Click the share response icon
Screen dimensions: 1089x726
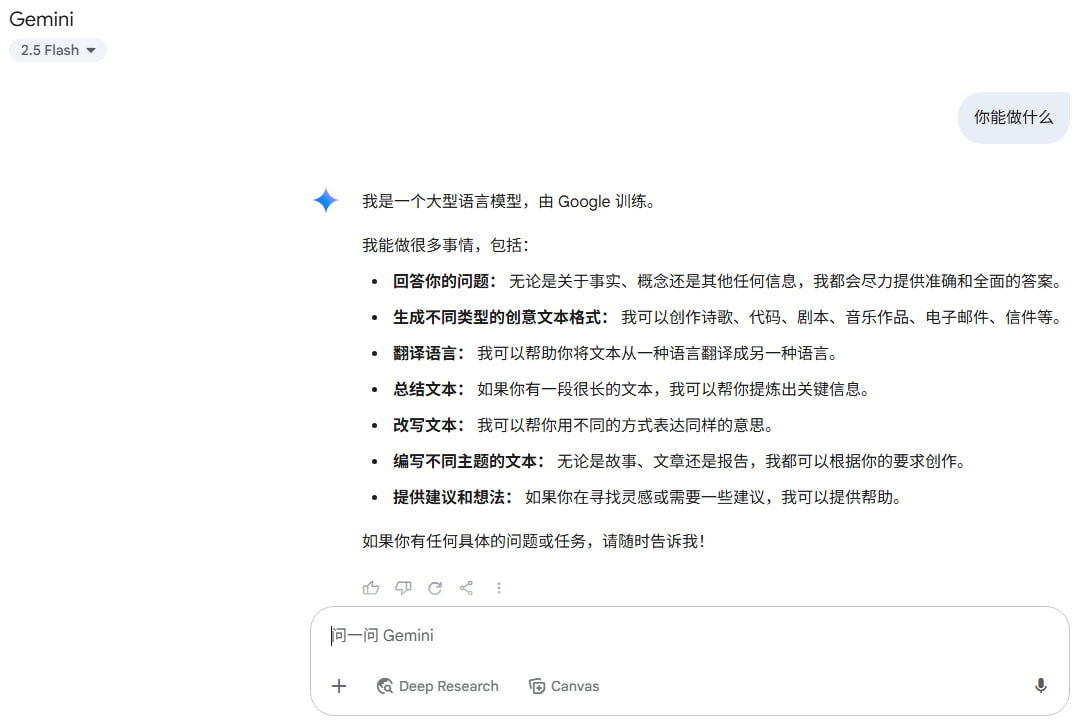[x=467, y=588]
